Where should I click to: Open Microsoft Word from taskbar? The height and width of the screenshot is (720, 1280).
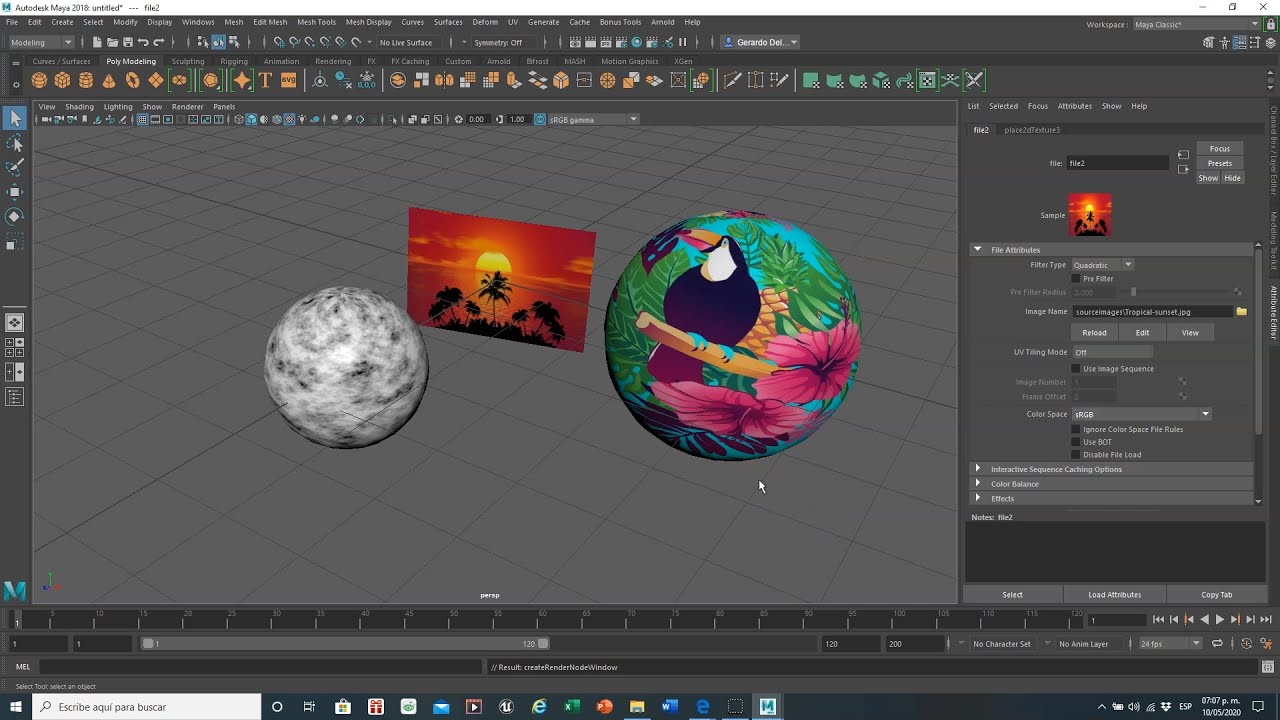point(669,707)
